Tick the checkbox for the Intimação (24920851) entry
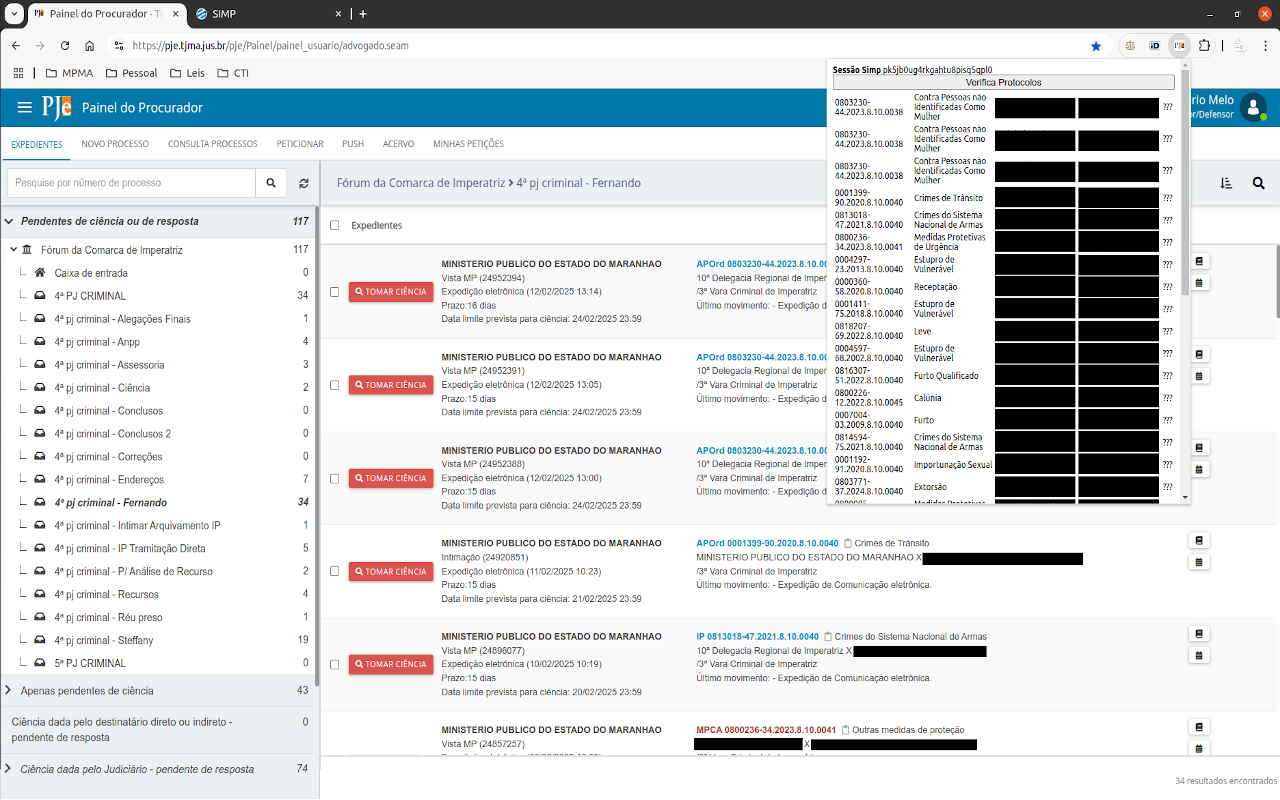Screen dimensions: 1280x800 click(335, 571)
